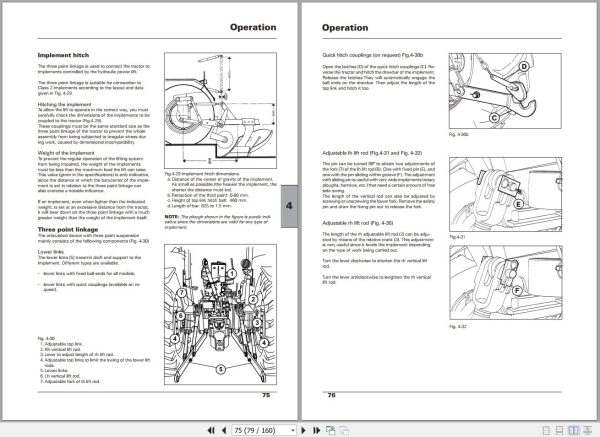Click the 'Lower links' subheading
600x437 pixels.
[51, 252]
